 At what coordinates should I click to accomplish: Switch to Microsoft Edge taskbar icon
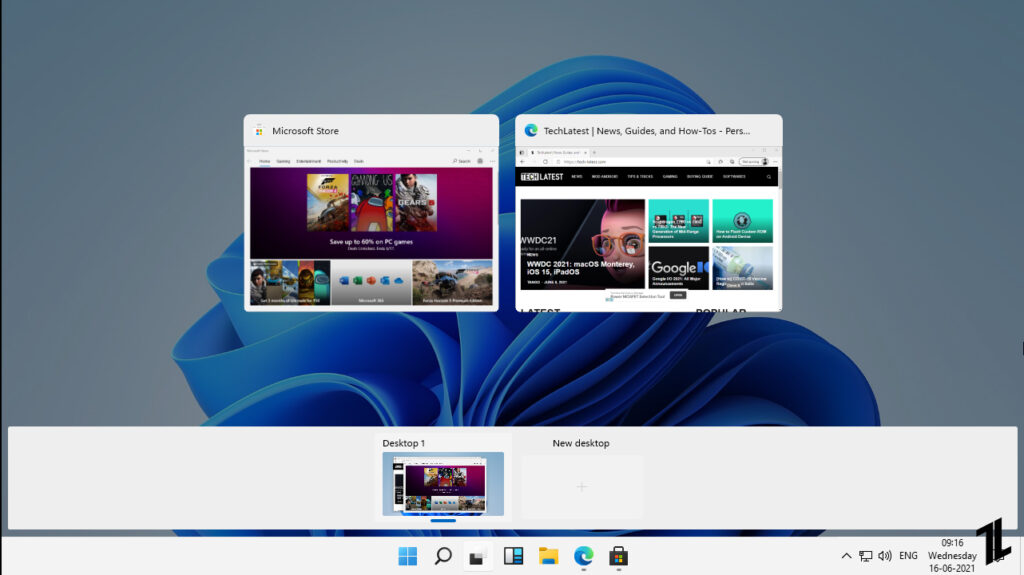tap(584, 556)
